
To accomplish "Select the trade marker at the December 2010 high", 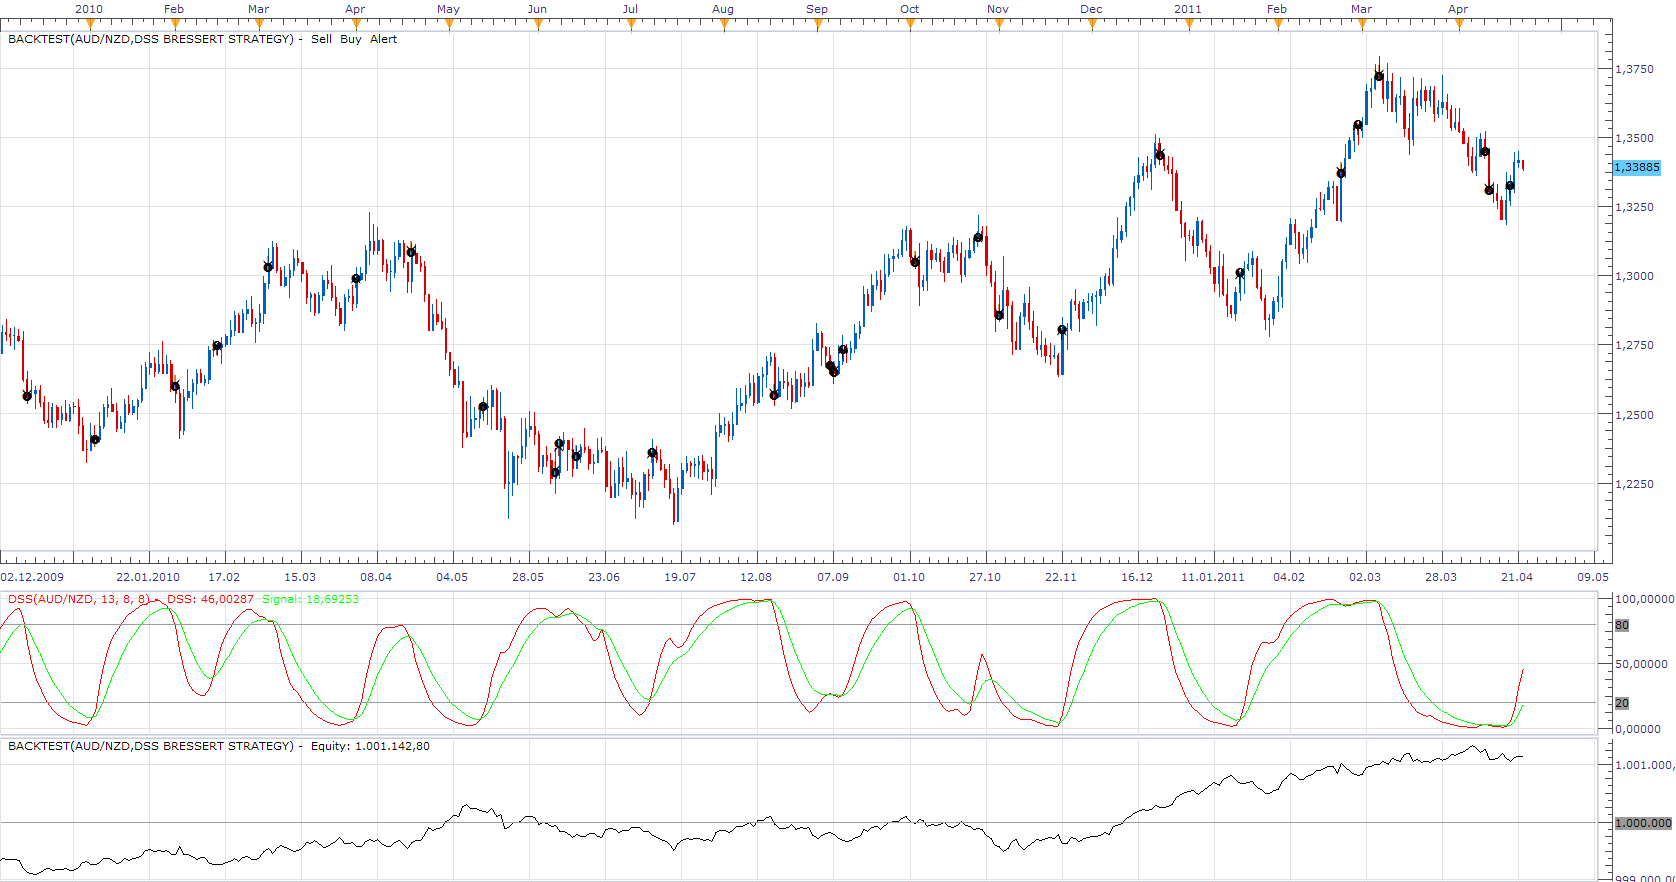I will click(x=1159, y=155).
